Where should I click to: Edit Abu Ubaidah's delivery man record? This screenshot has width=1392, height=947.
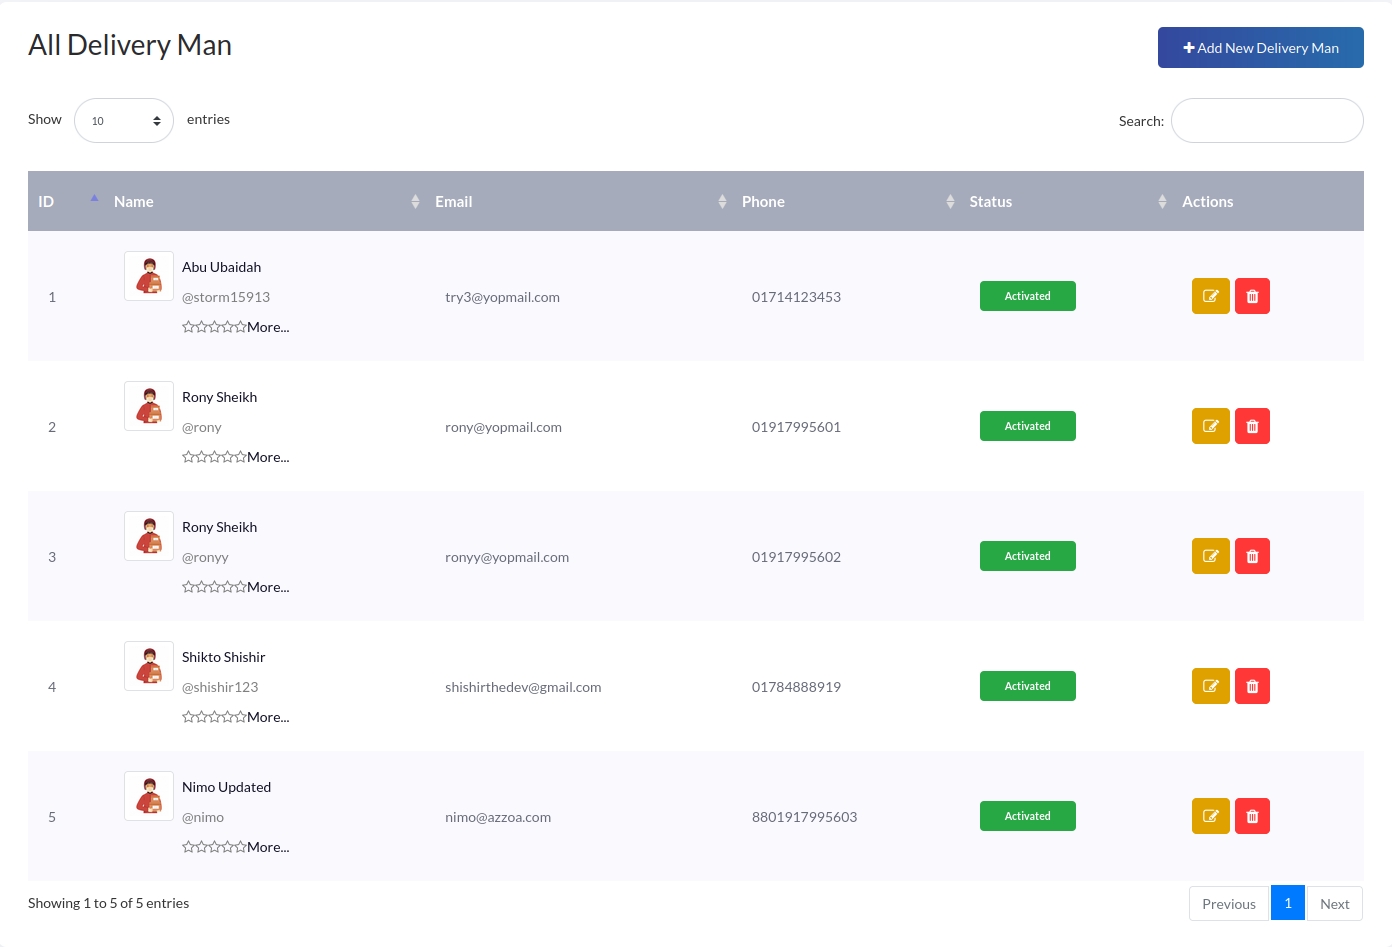1210,296
